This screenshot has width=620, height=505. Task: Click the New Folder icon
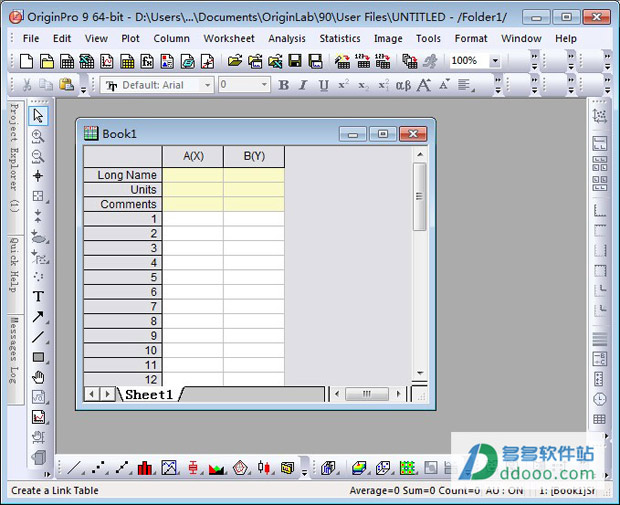click(47, 61)
